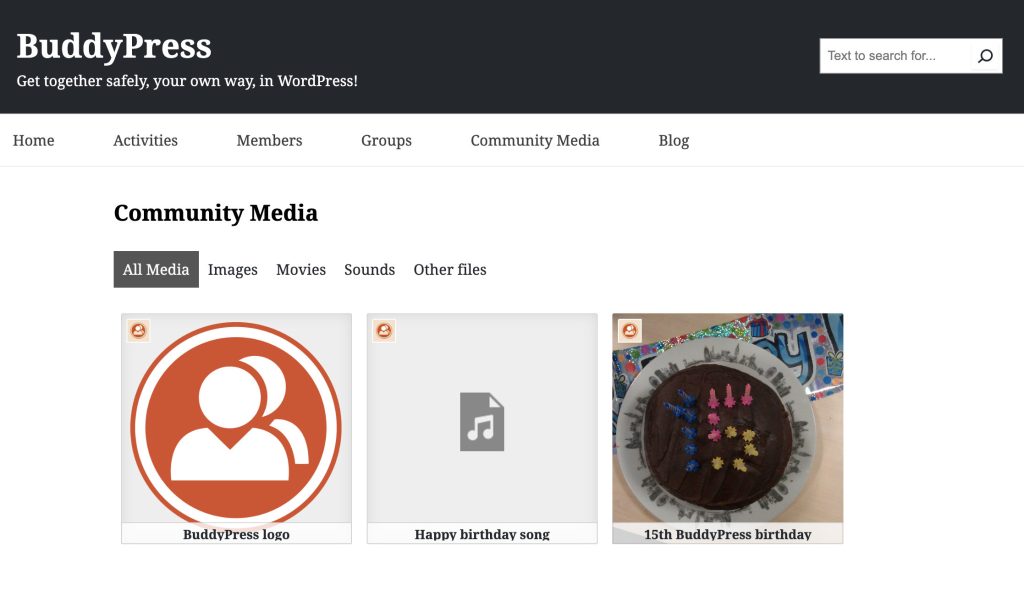The image size is (1024, 590).
Task: Open Activities in the navigation menu
Action: 146,140
